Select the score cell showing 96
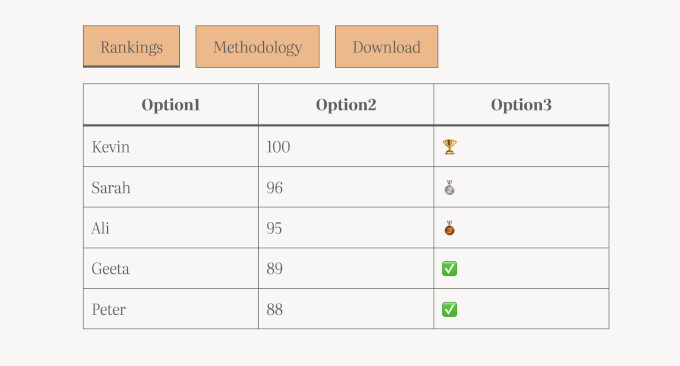Viewport: 680px width, 366px height. [x=346, y=187]
